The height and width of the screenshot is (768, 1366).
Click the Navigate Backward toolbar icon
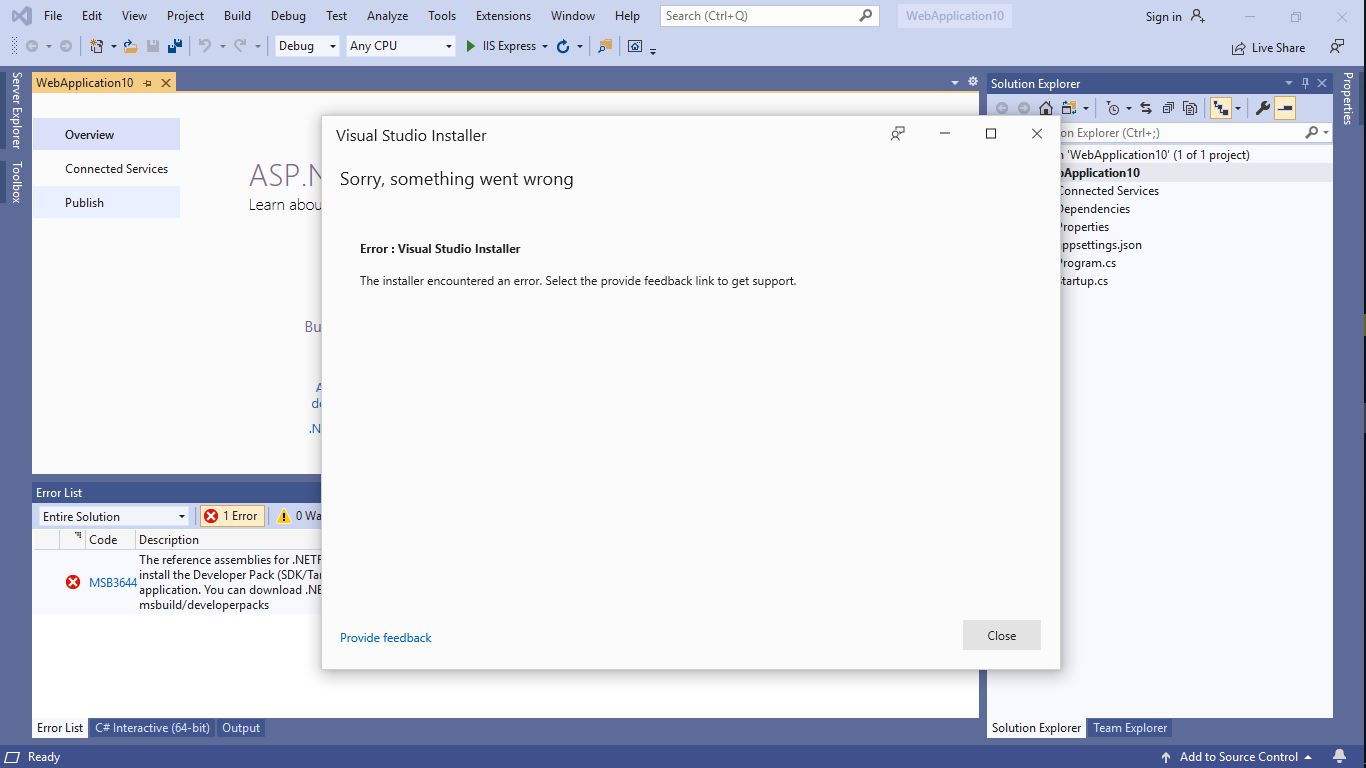(32, 46)
